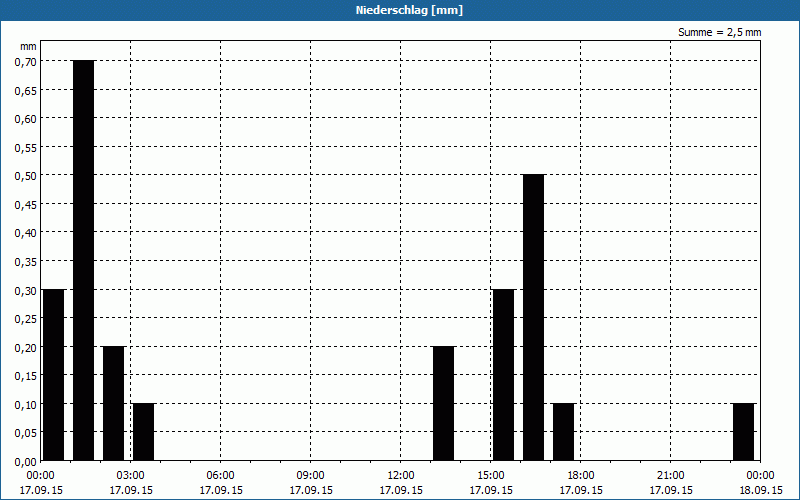Select the 0,30 mm bar at 15:00
Screen dimensions: 800x500
tap(503, 375)
